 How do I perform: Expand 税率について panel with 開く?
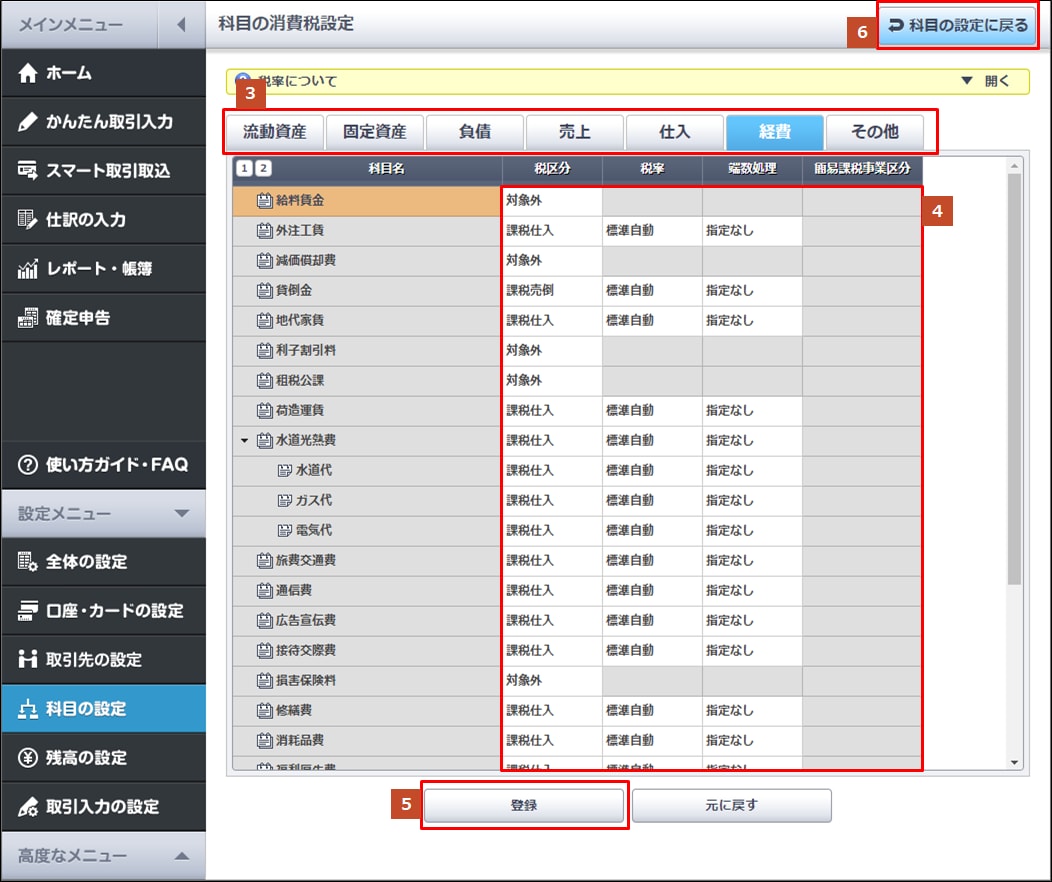[986, 81]
